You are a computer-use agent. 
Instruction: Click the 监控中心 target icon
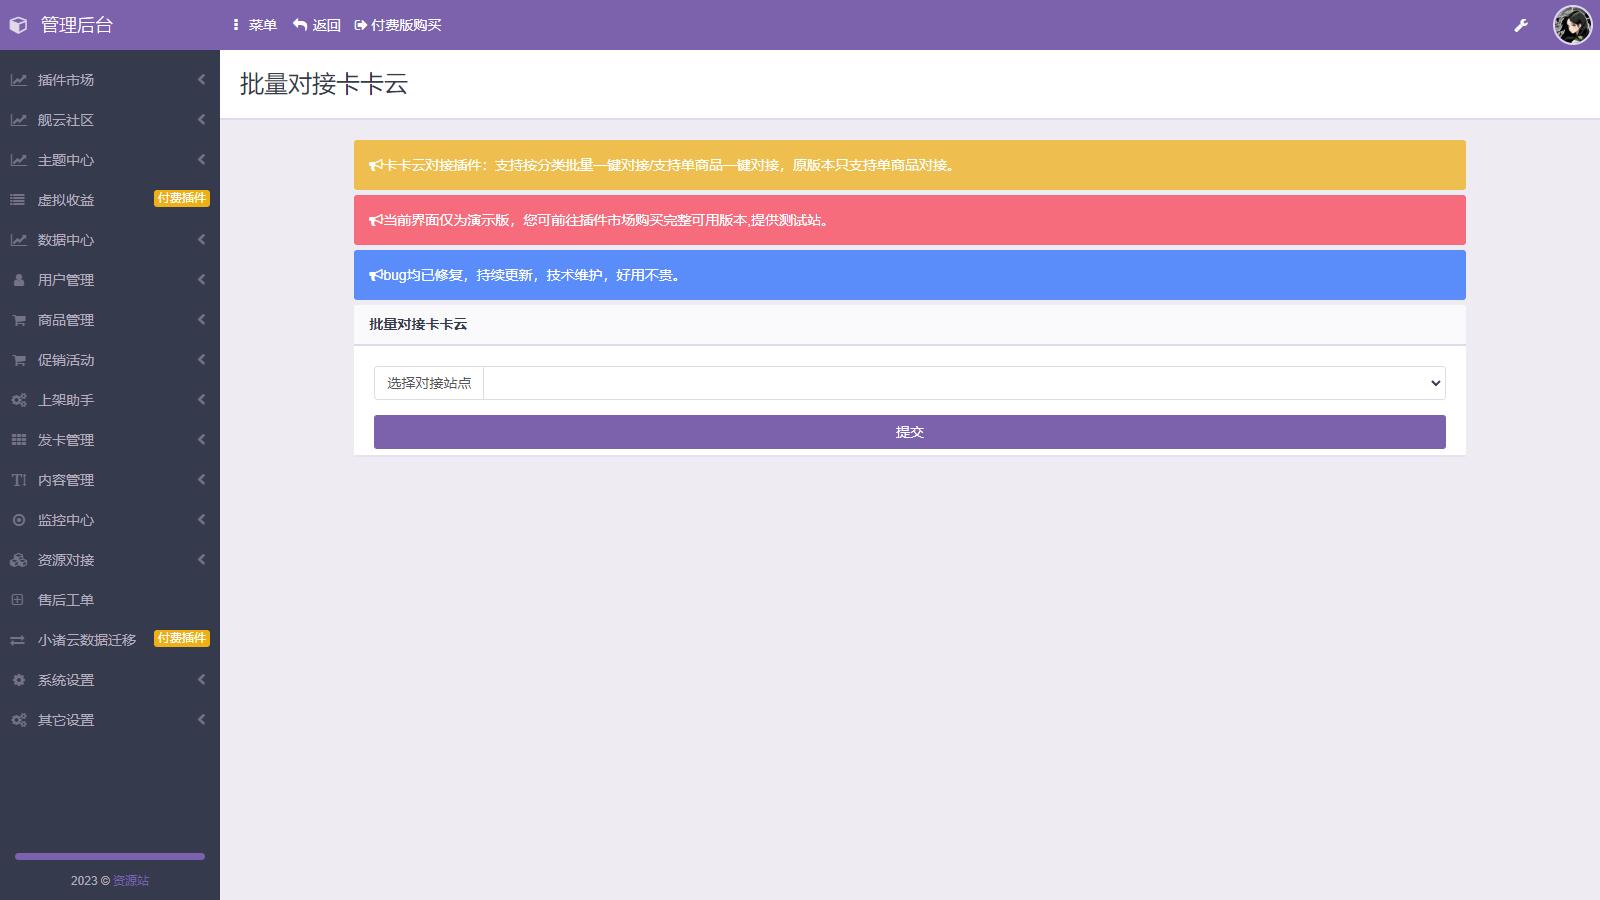(x=18, y=520)
